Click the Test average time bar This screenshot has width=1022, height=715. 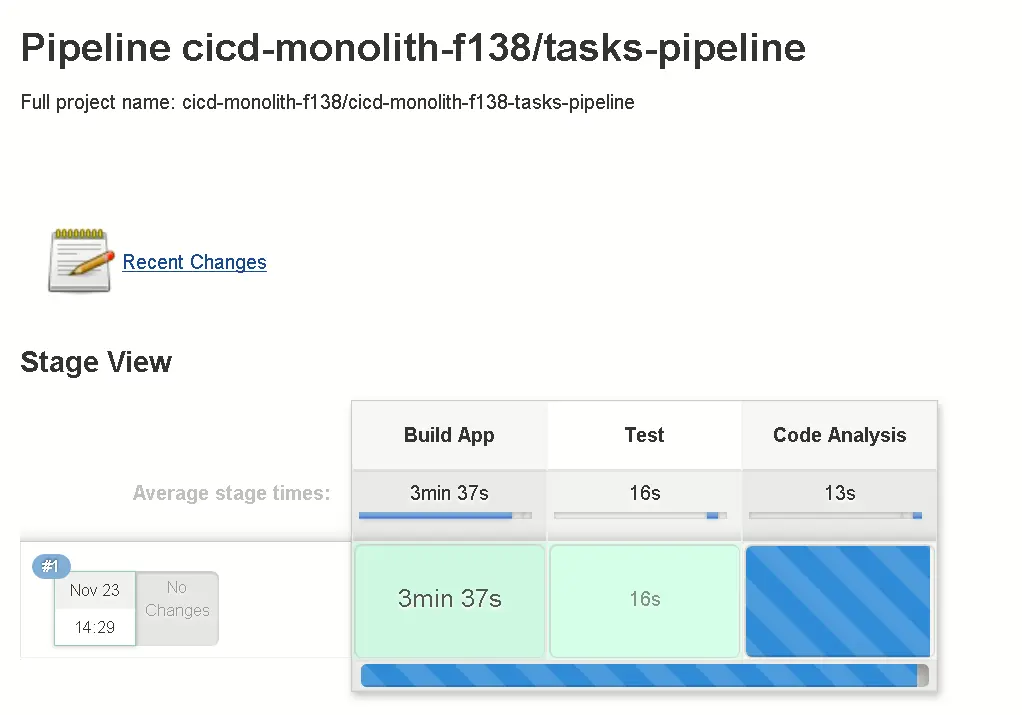(x=640, y=516)
